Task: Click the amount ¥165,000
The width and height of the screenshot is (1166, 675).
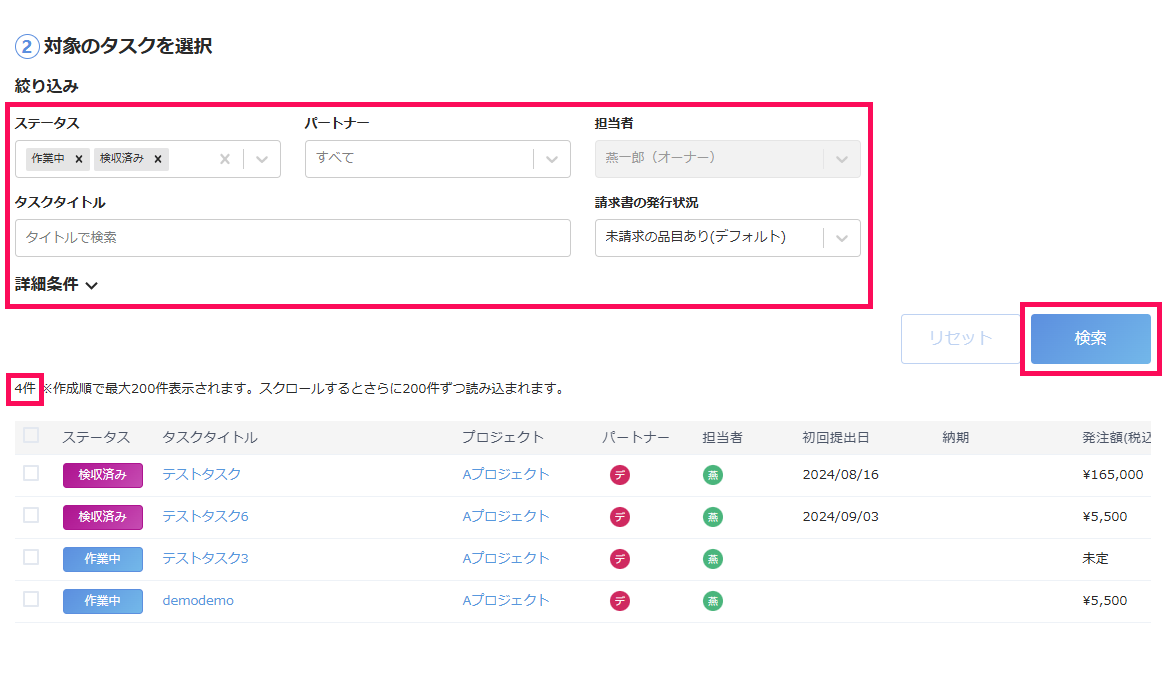Action: pyautogui.click(x=1112, y=475)
